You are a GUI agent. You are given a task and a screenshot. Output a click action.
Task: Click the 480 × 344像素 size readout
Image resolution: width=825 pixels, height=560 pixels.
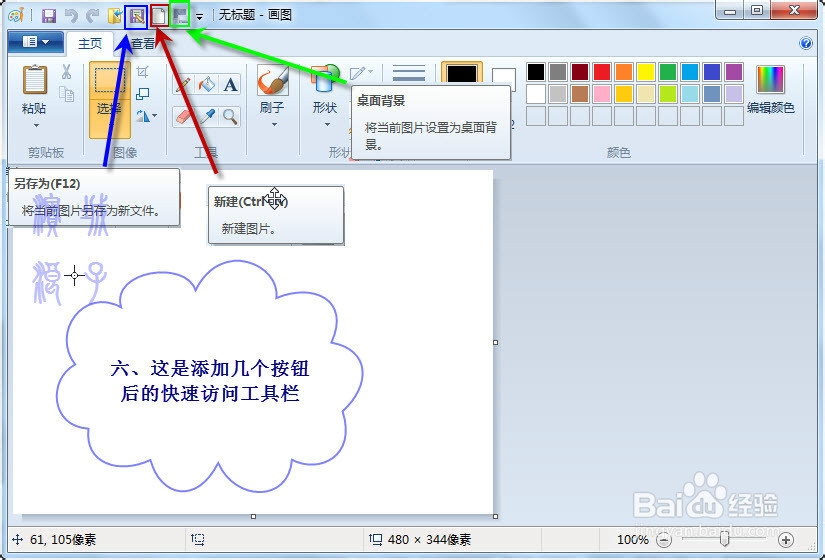coord(429,539)
